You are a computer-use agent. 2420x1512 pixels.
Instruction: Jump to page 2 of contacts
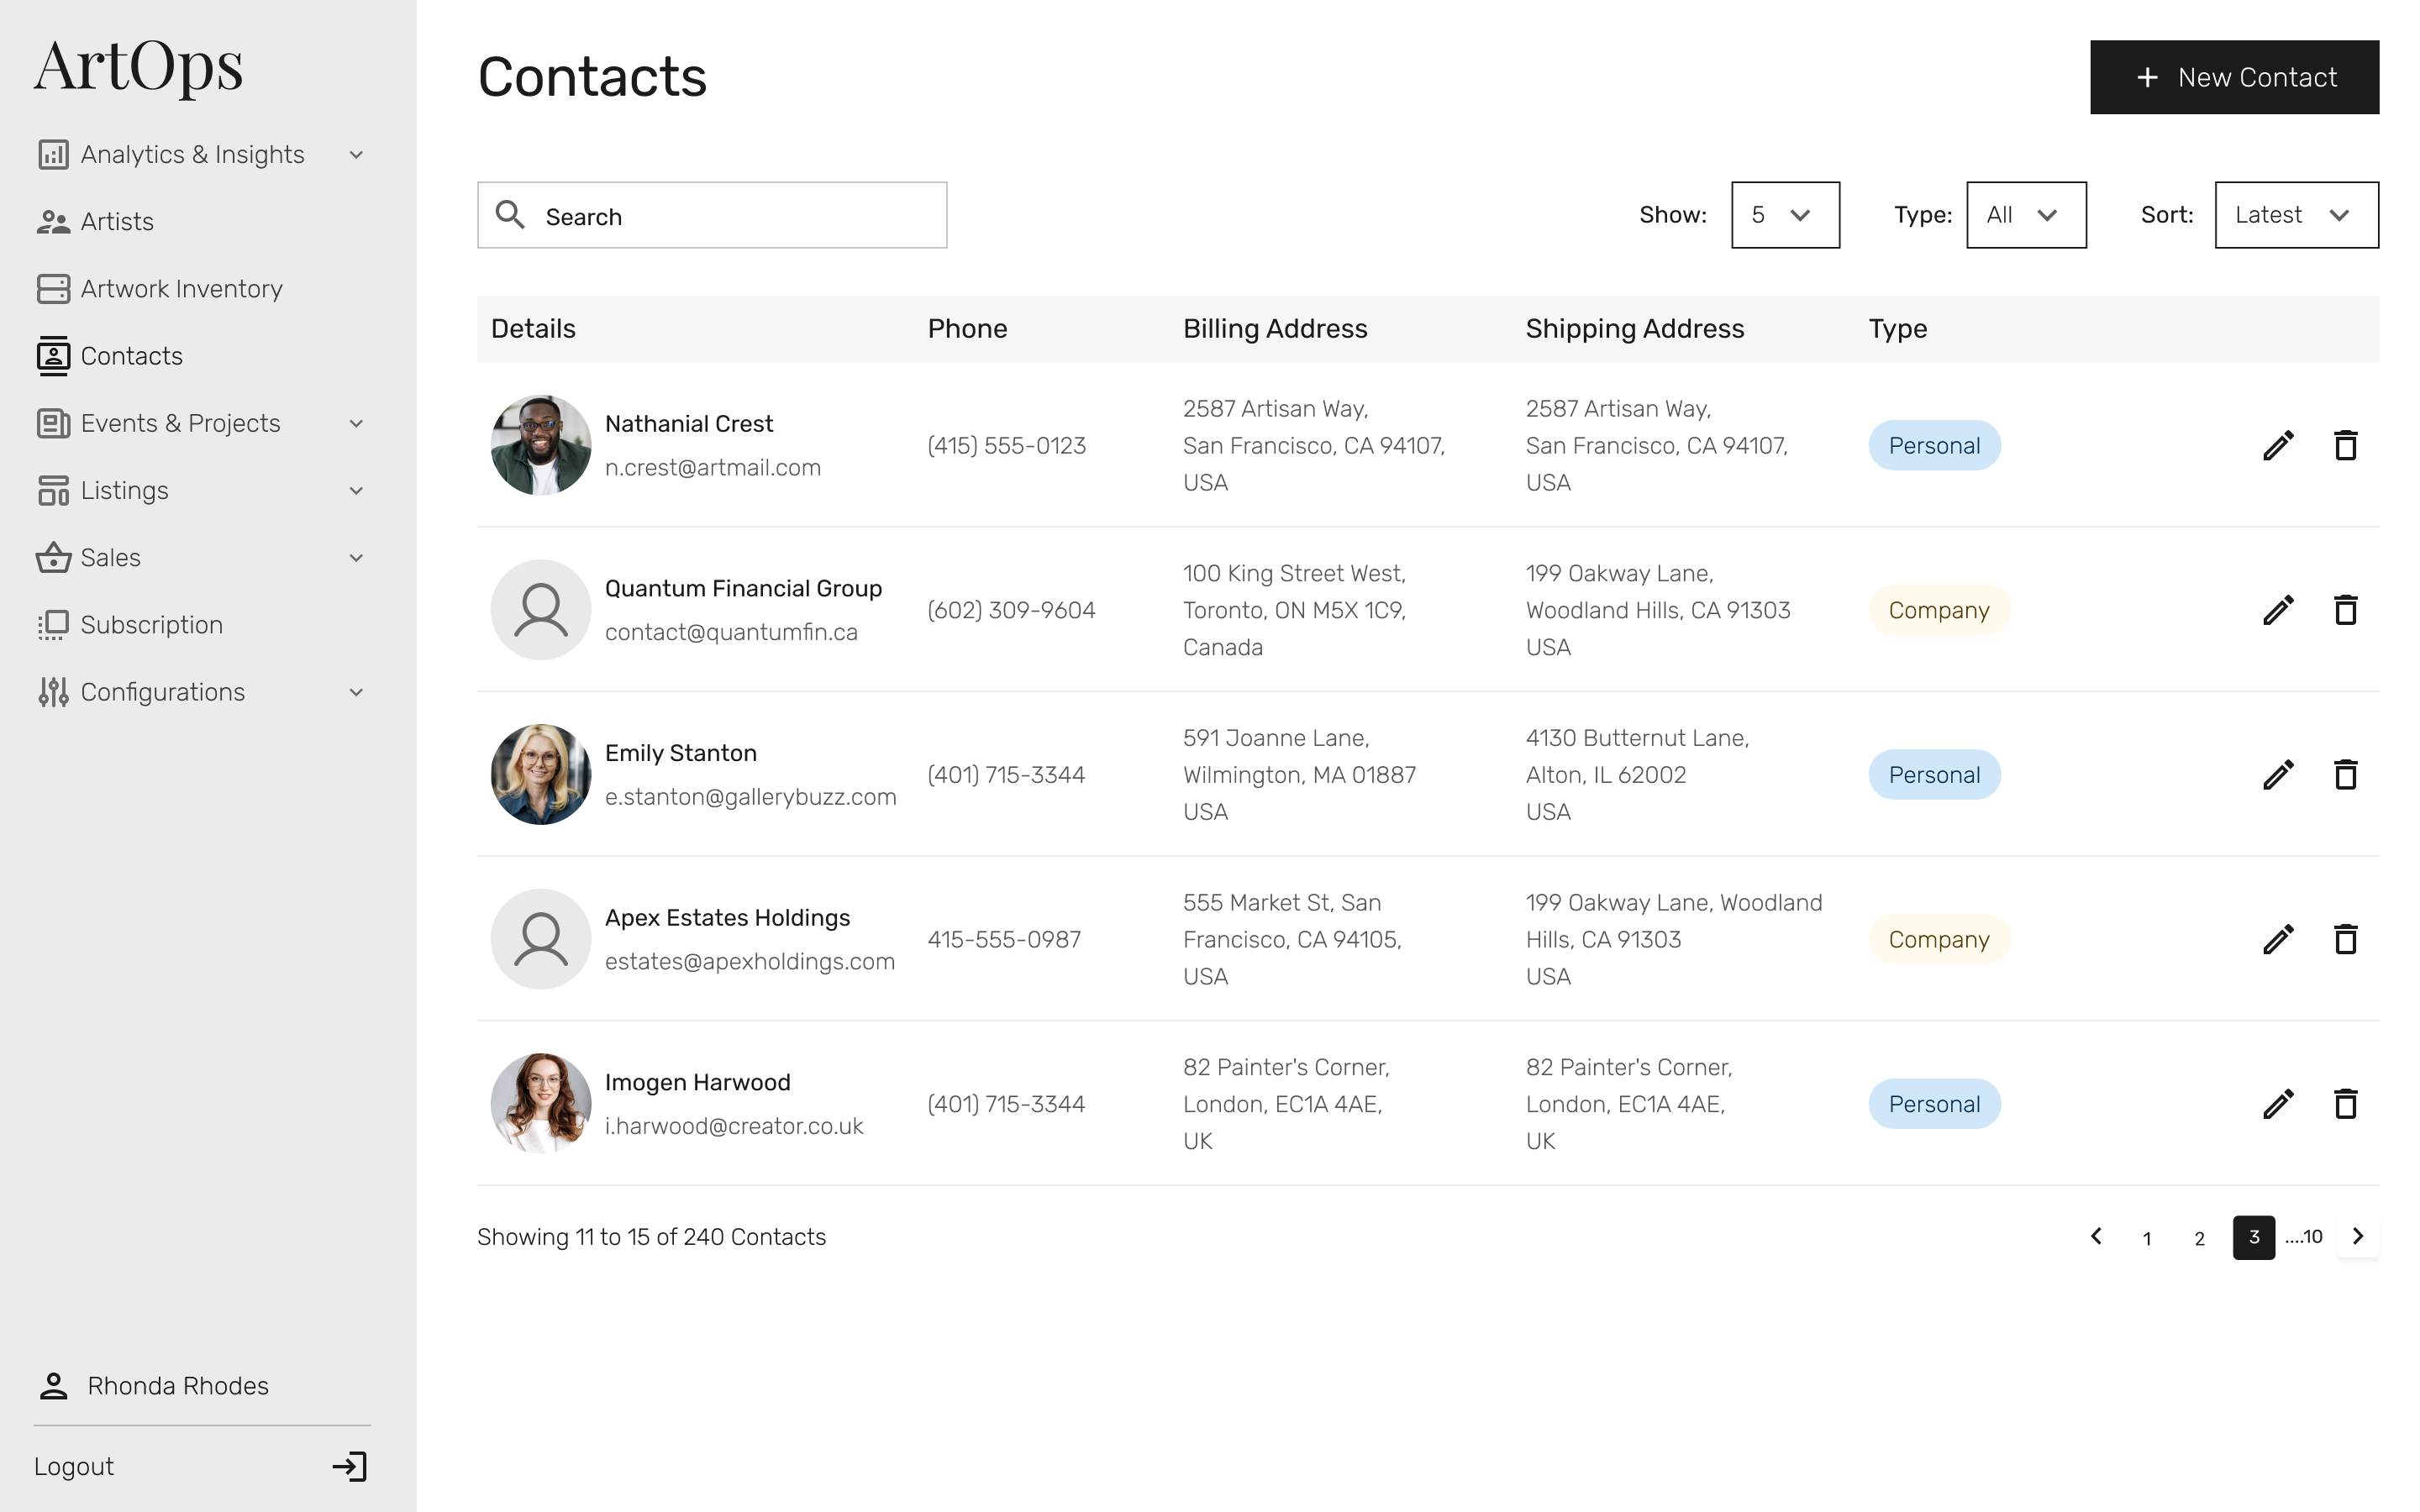(2199, 1238)
